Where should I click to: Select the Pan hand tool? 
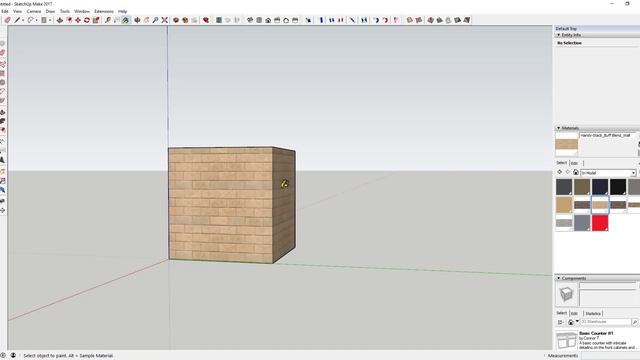[146, 20]
